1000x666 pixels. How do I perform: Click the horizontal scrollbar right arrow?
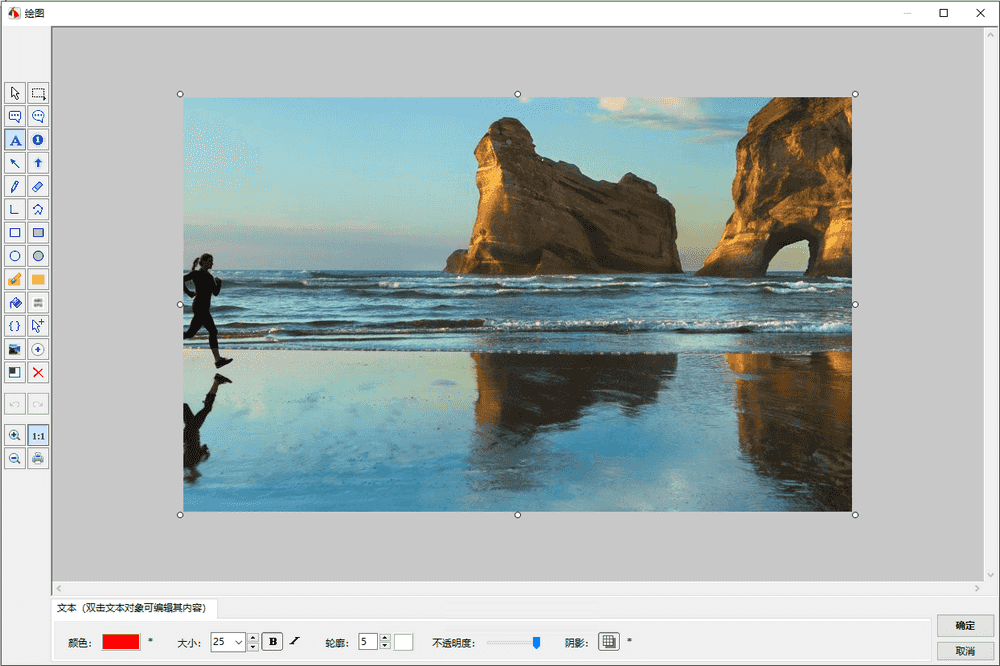(x=976, y=588)
